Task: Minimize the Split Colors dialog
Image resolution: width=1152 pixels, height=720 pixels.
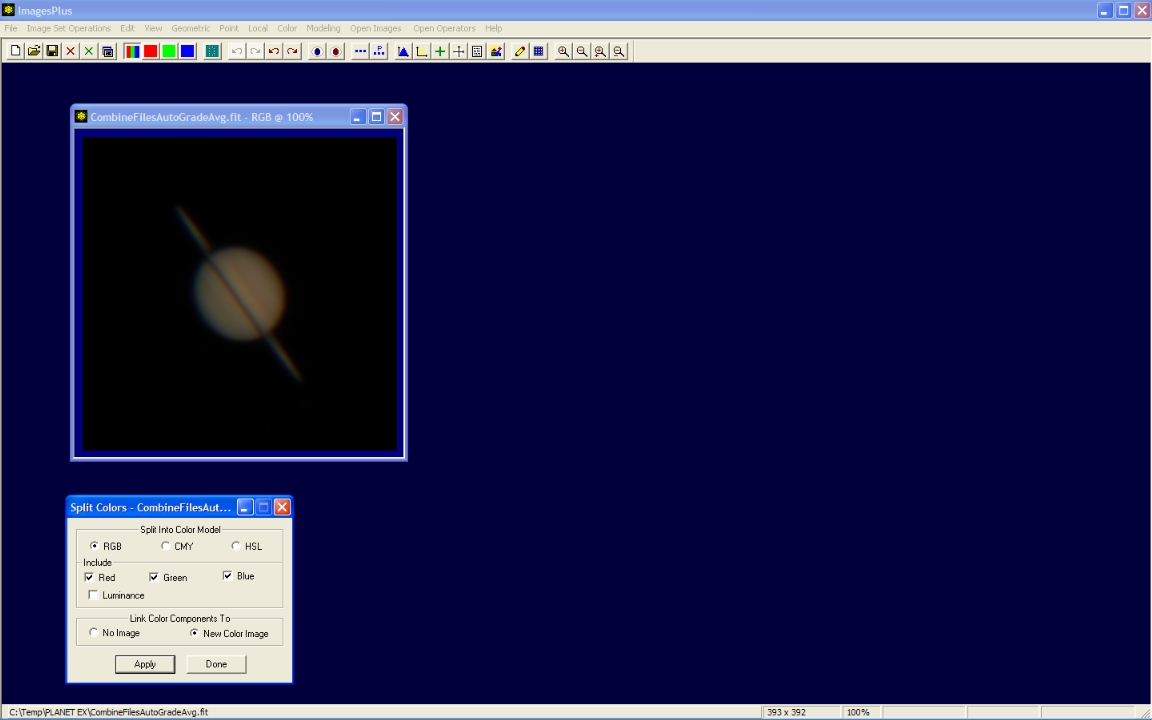Action: 245,507
